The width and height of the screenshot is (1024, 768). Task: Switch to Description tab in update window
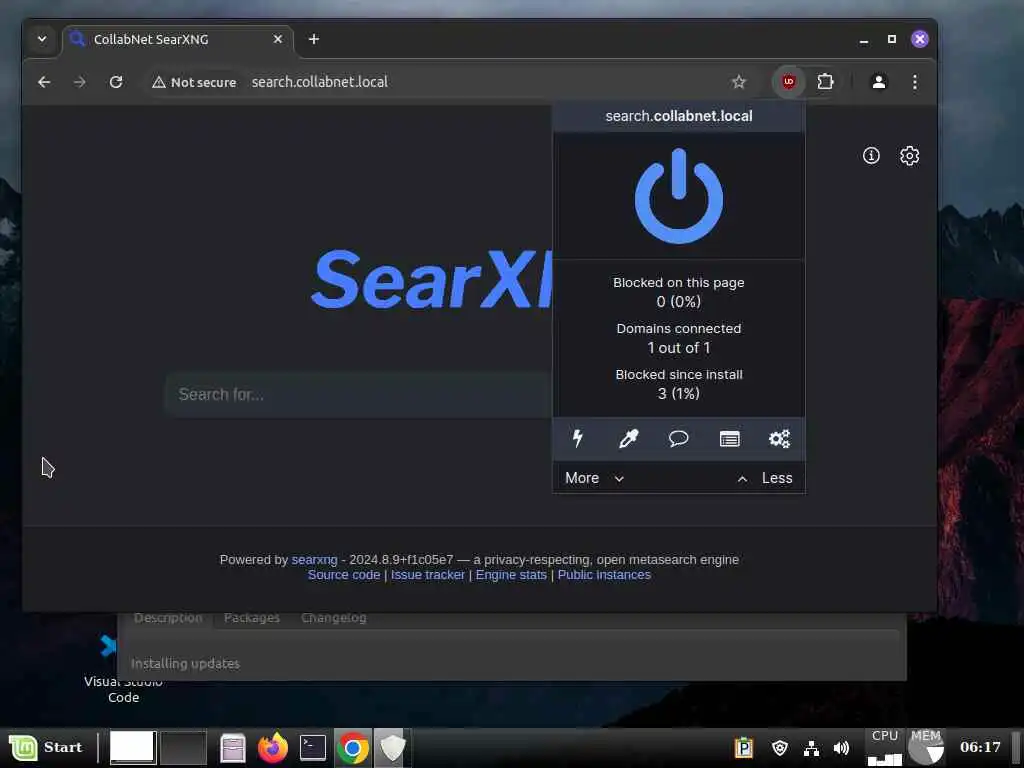[168, 618]
